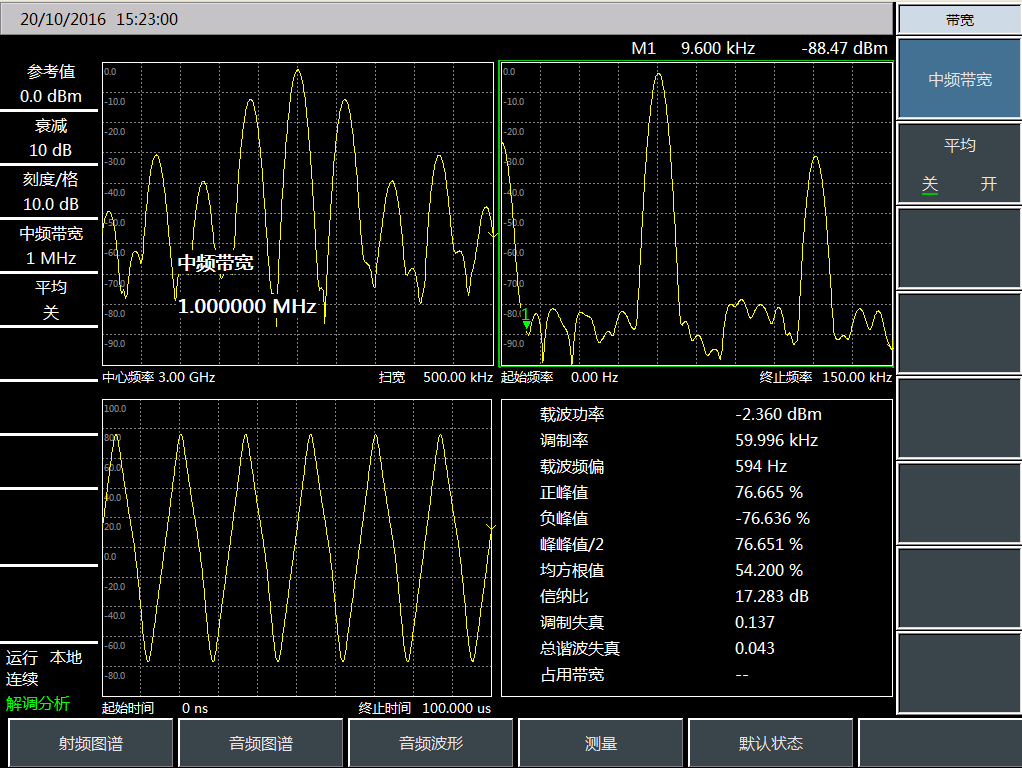Switch averaging to 开 in right panel
The width and height of the screenshot is (1022, 768).
[x=988, y=184]
